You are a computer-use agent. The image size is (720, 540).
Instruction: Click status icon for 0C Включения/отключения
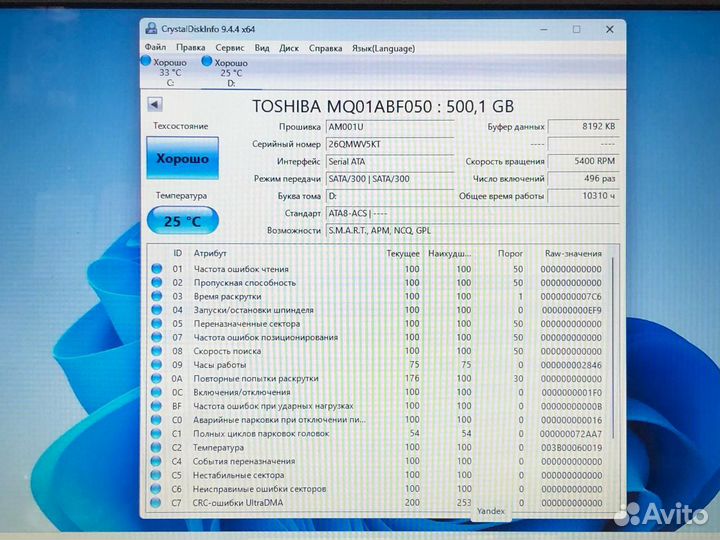pyautogui.click(x=157, y=392)
